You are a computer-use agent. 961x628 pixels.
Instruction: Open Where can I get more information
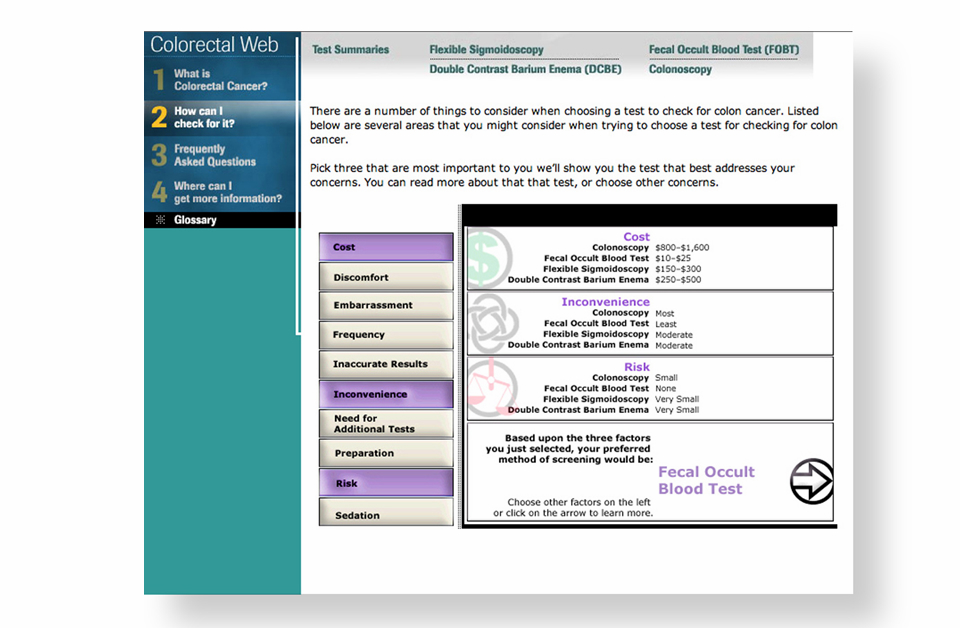point(227,192)
